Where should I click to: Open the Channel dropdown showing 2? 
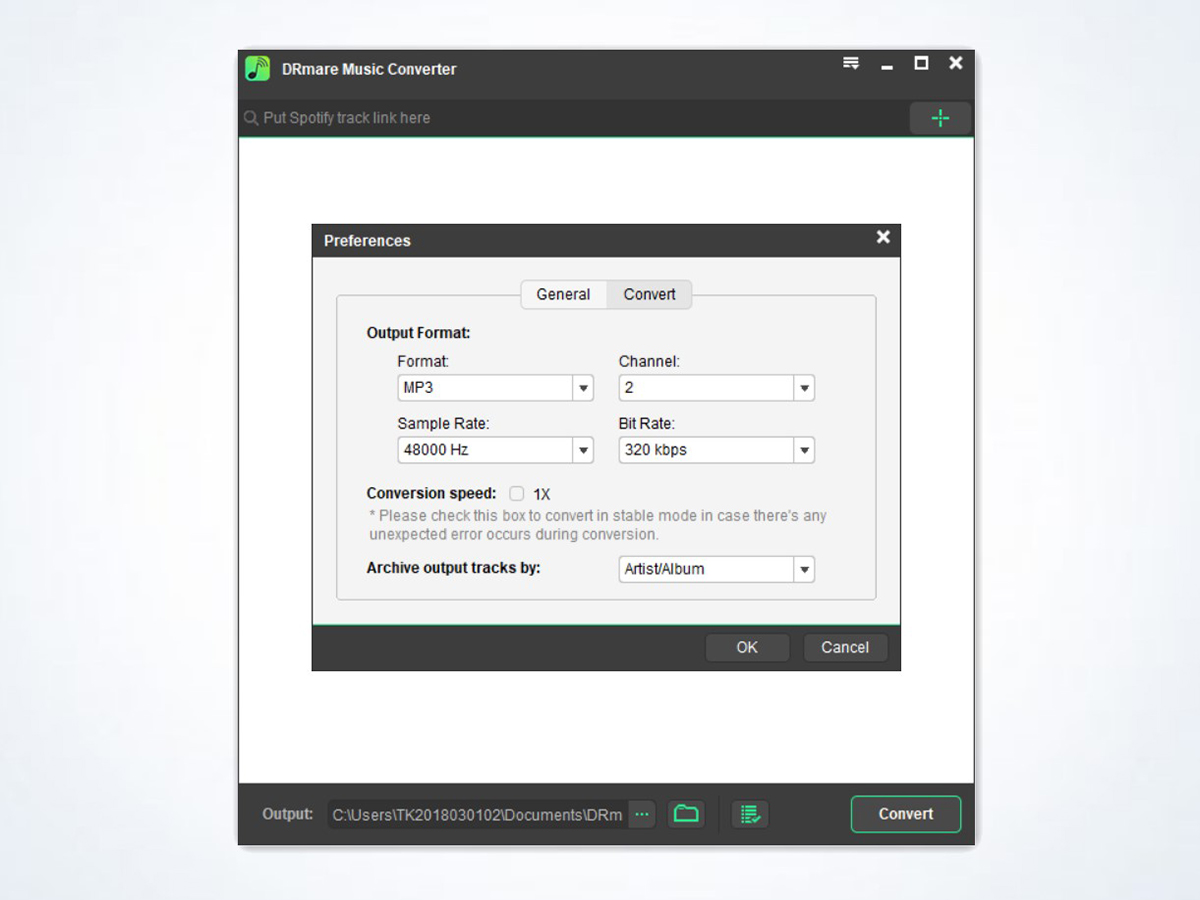(716, 388)
